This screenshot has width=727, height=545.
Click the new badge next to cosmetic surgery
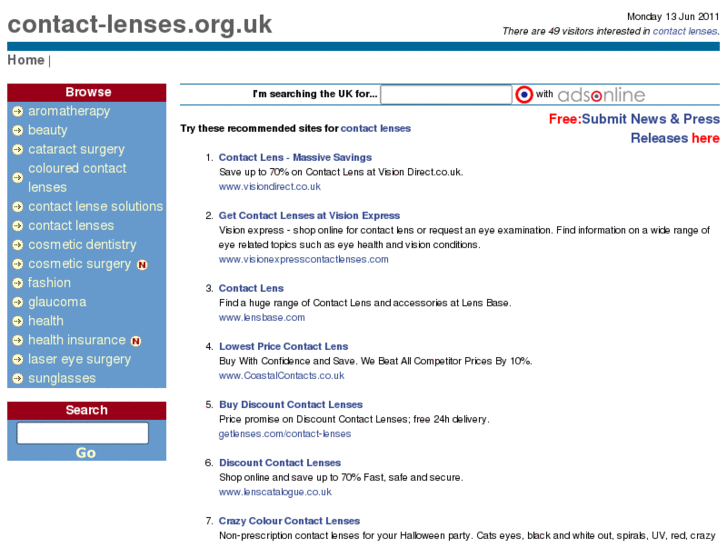[x=142, y=265]
